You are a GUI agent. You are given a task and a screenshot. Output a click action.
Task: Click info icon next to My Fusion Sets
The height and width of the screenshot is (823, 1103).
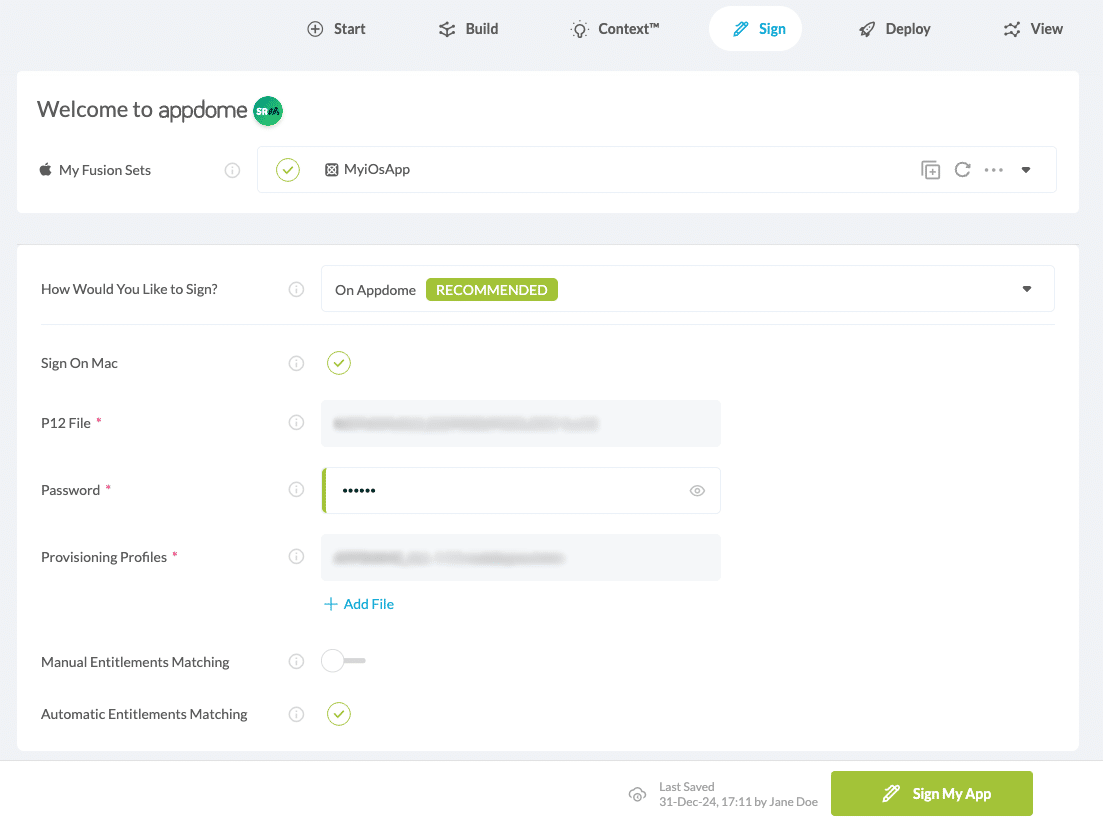232,170
